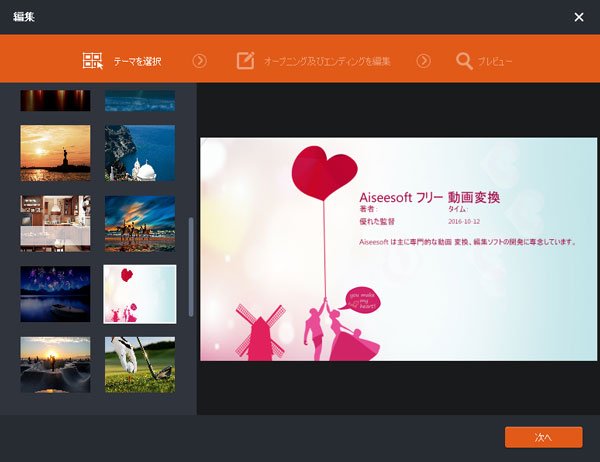
Task: Open the テーマを選択 step tab
Action: pyautogui.click(x=137, y=61)
